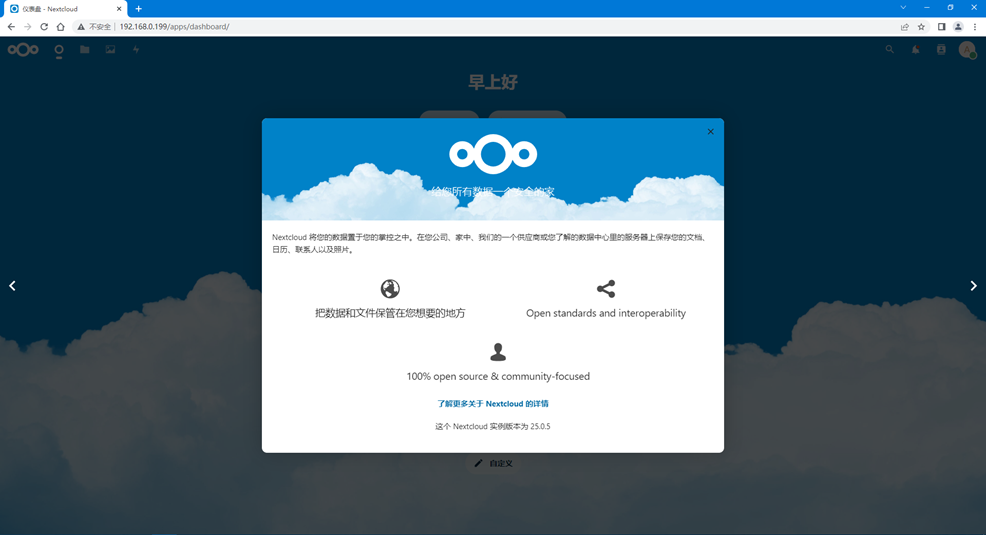Screen dimensions: 986x535
Task: Click text 100% open source & community-focused
Action: (x=498, y=377)
